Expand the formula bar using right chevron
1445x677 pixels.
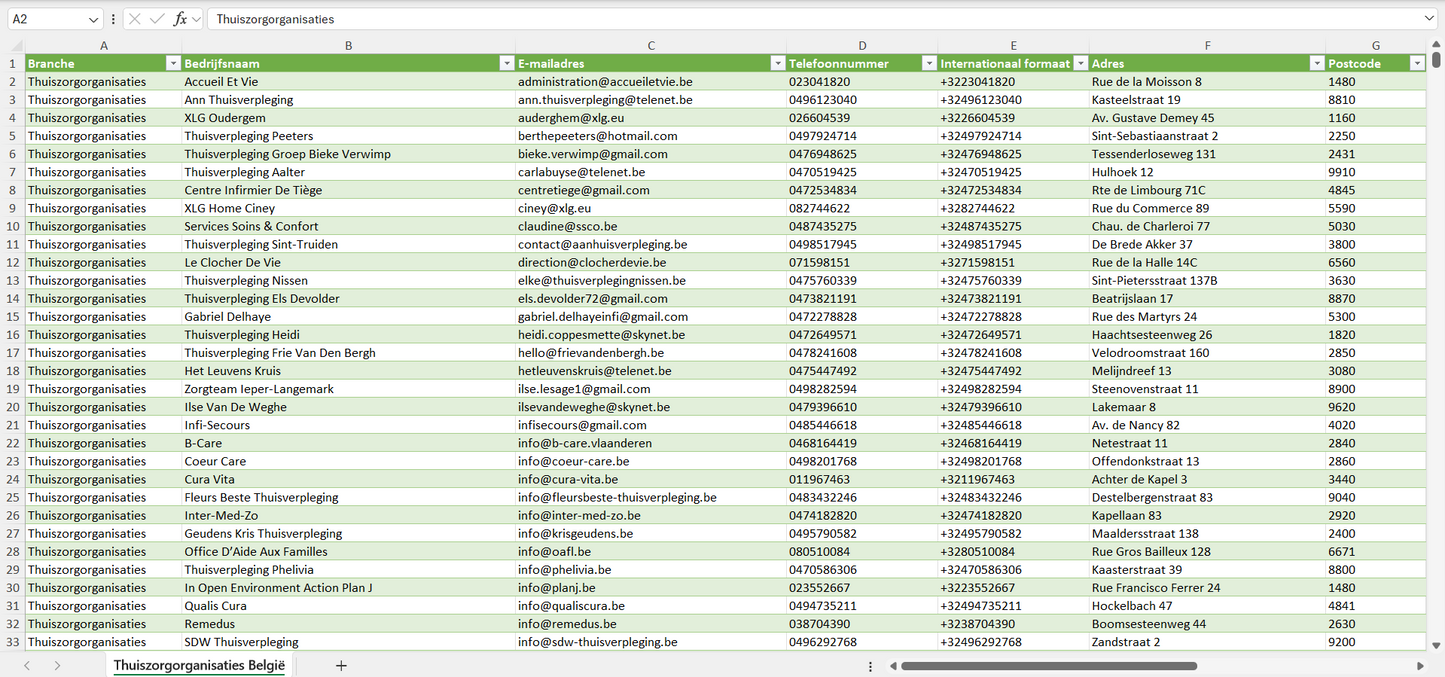[1429, 19]
